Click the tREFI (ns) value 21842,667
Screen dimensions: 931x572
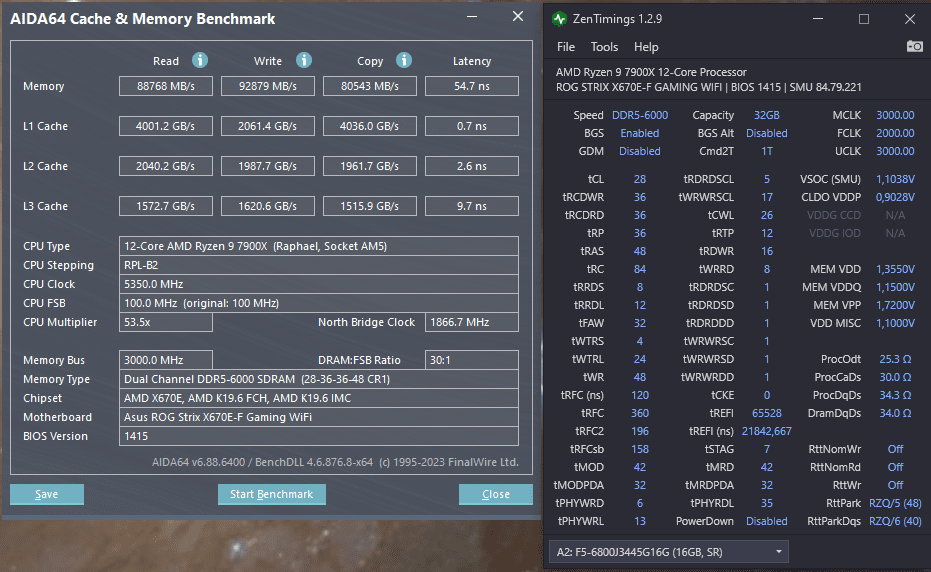pos(767,431)
